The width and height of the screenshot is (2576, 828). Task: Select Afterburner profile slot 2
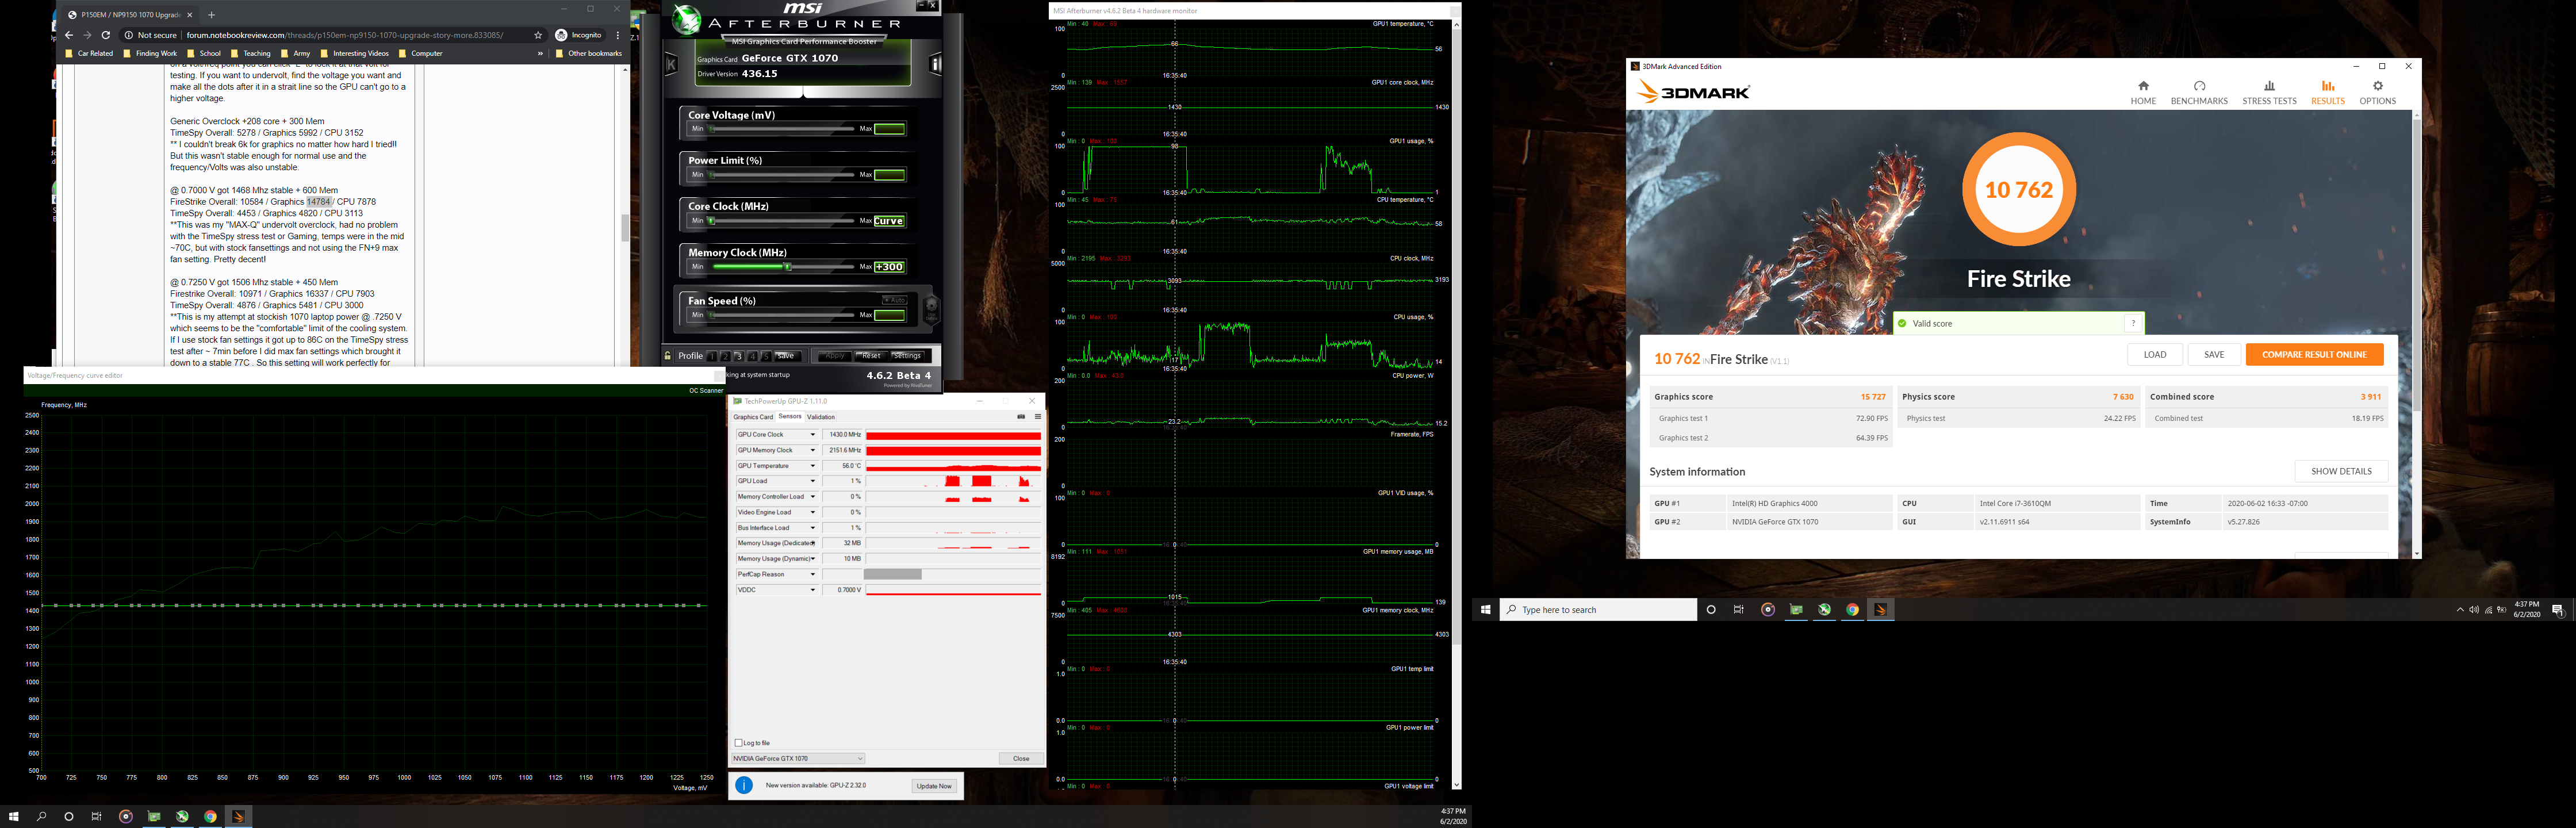pyautogui.click(x=726, y=356)
